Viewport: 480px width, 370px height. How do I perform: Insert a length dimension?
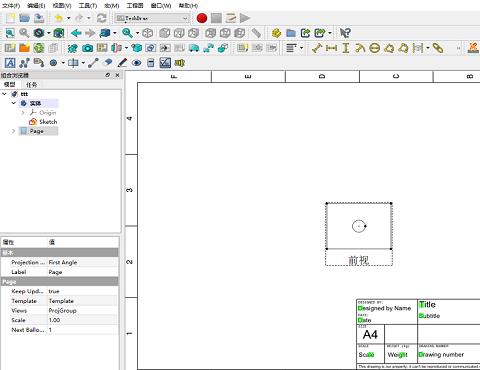(317, 48)
